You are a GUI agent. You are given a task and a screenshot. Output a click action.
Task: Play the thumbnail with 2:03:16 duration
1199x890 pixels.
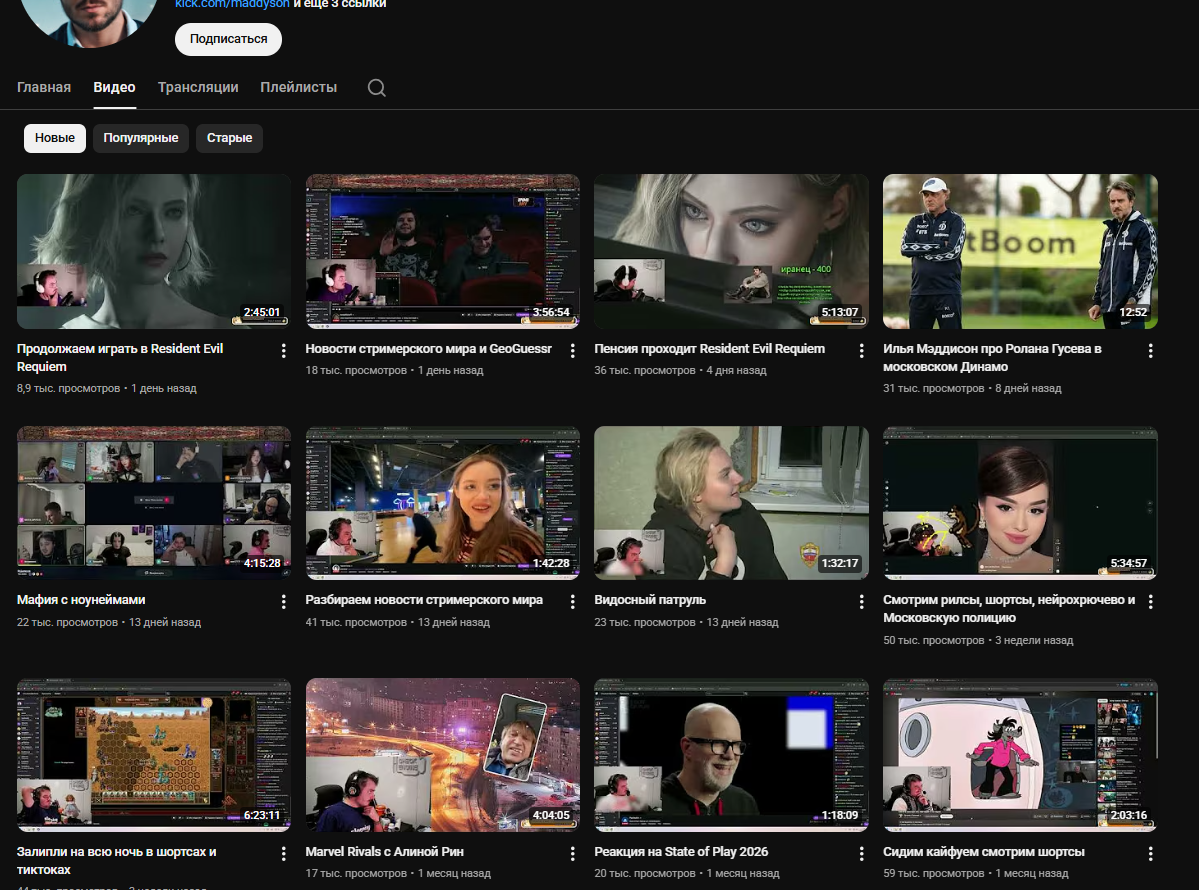point(1020,755)
